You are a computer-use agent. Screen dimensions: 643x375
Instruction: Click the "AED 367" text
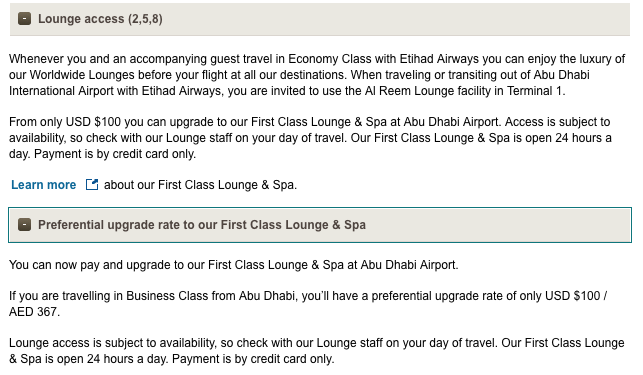click(x=34, y=312)
